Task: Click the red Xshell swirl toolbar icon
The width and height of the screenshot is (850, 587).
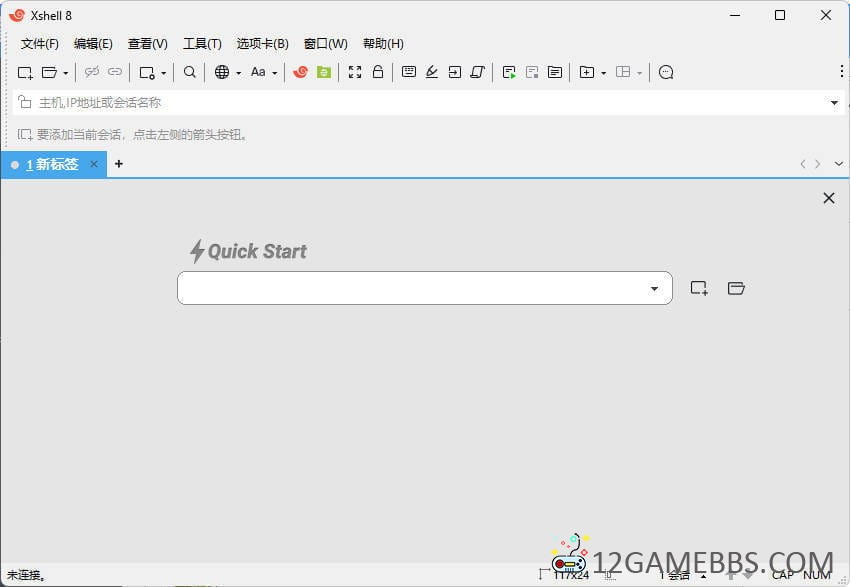Action: tap(300, 72)
